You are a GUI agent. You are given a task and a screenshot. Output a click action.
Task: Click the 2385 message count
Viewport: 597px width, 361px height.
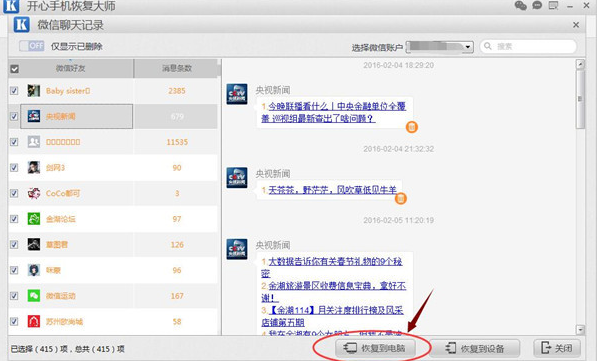(x=177, y=91)
